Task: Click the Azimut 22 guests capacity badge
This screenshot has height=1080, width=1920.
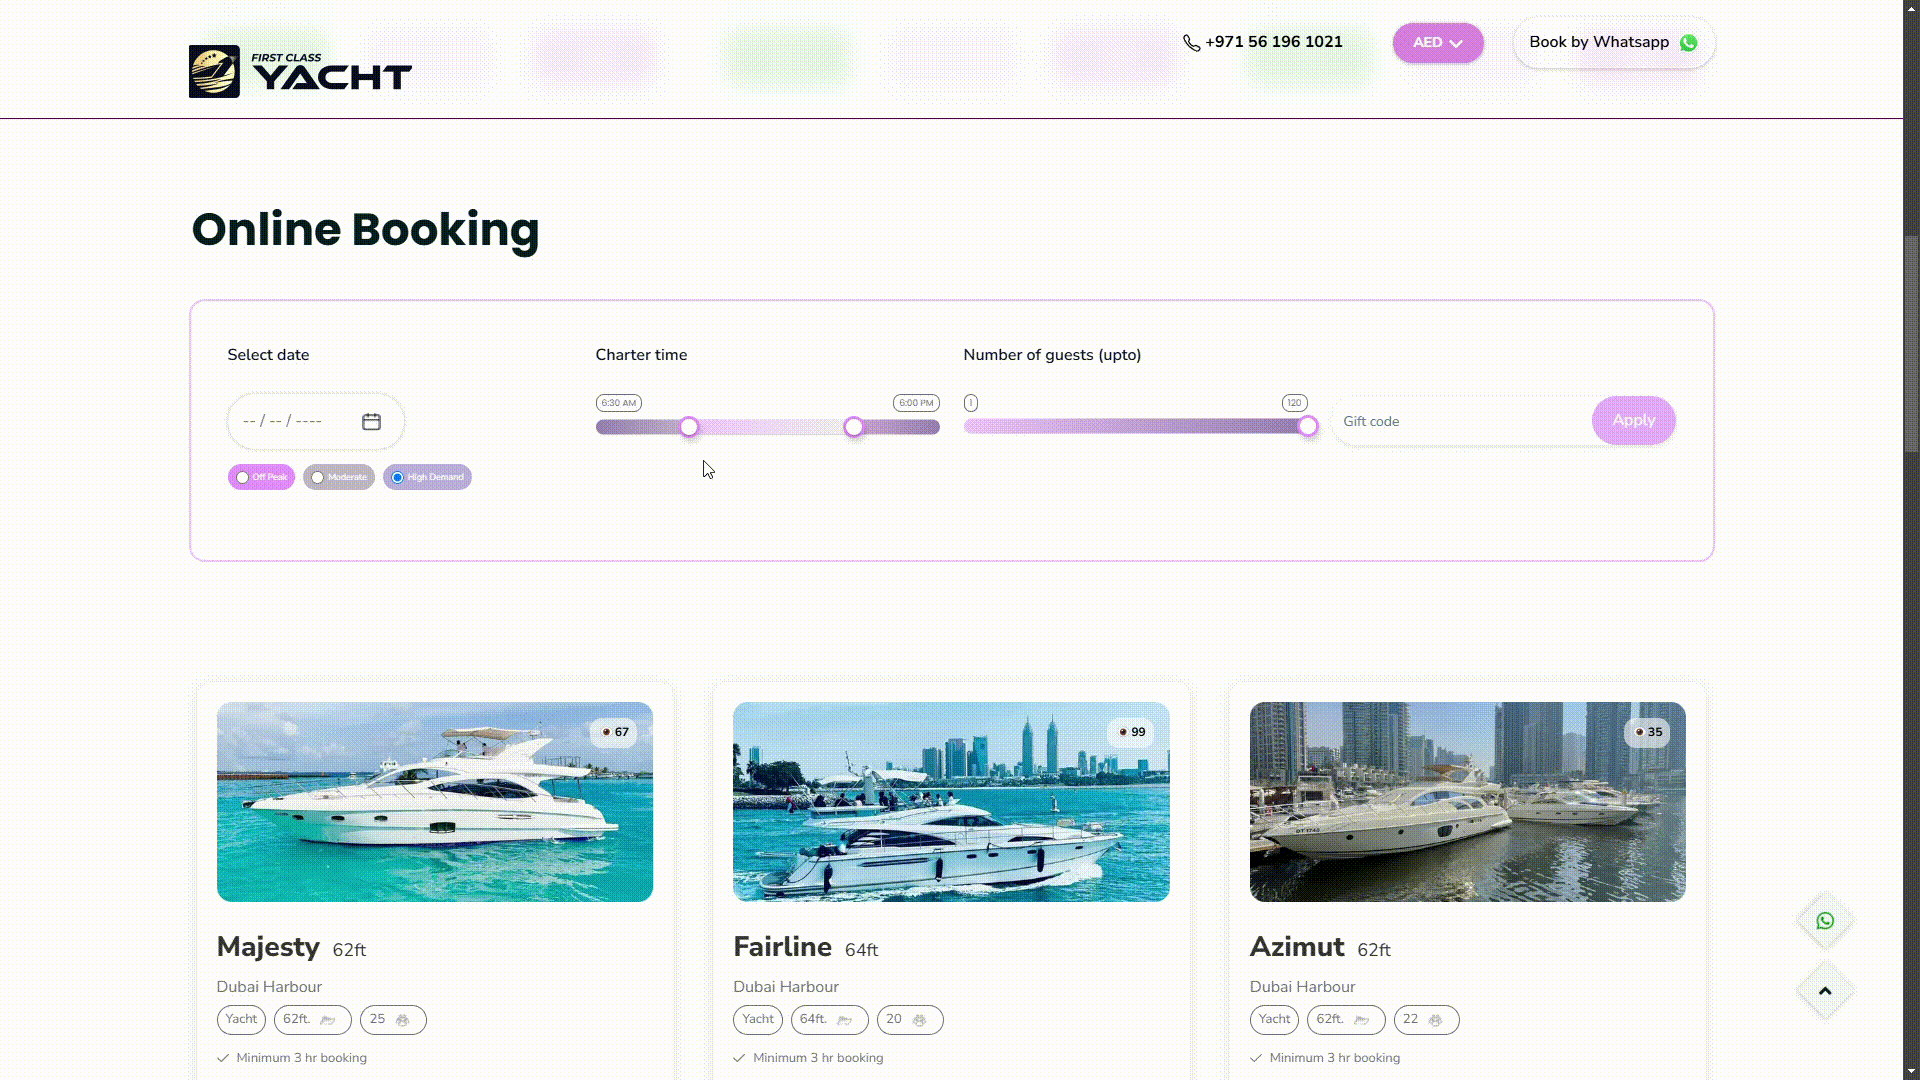Action: 1425,1020
